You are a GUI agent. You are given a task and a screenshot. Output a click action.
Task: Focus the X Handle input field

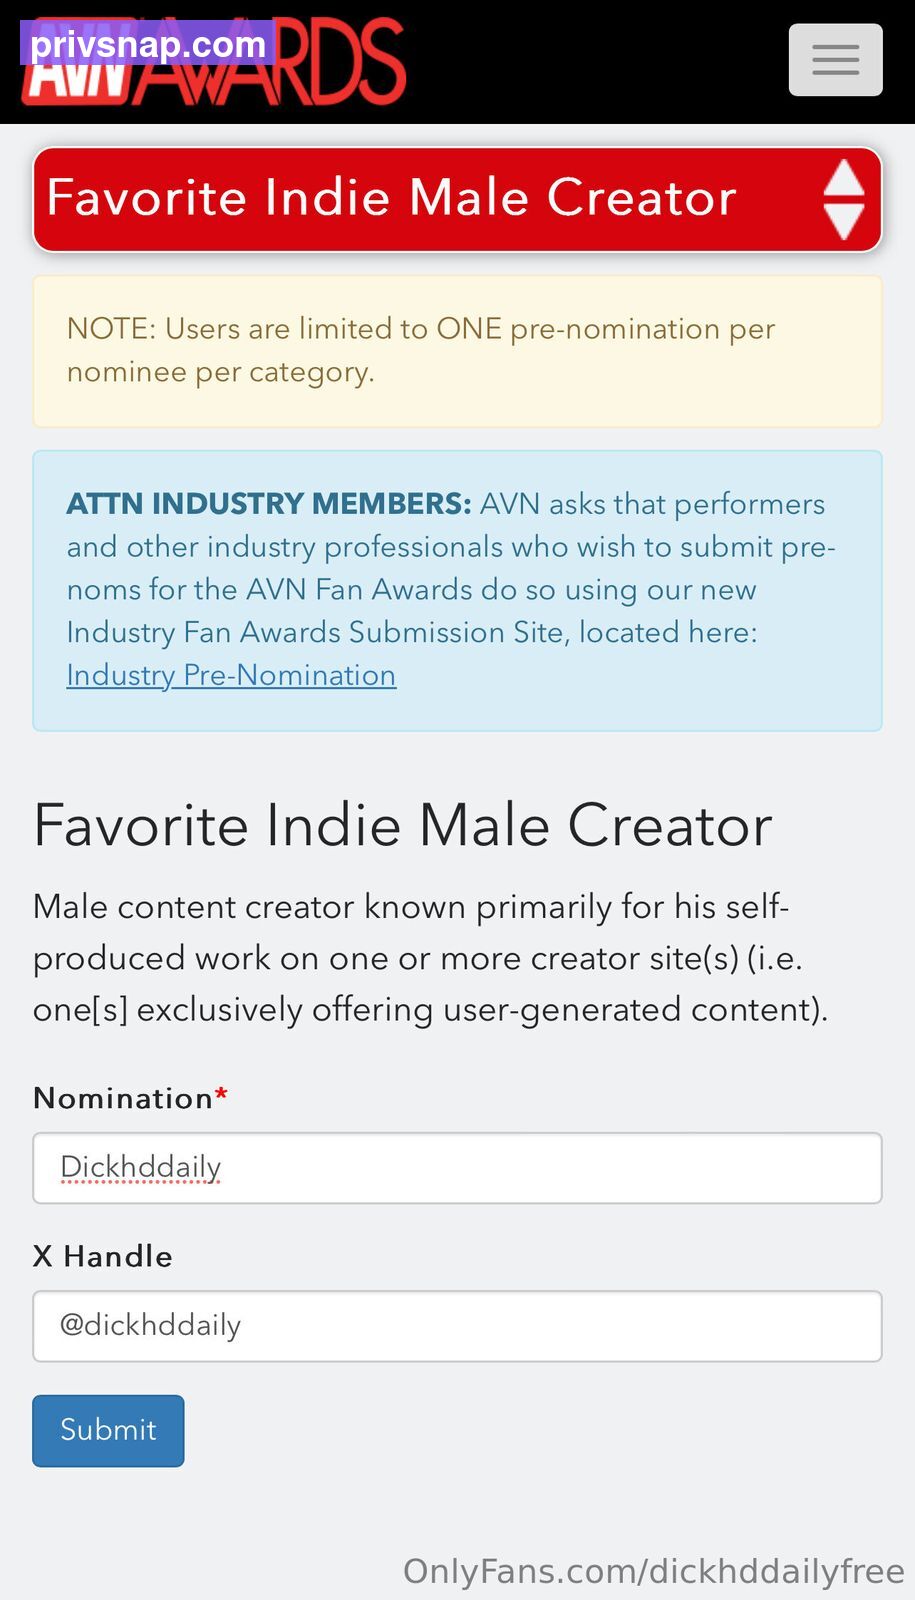click(x=457, y=1326)
